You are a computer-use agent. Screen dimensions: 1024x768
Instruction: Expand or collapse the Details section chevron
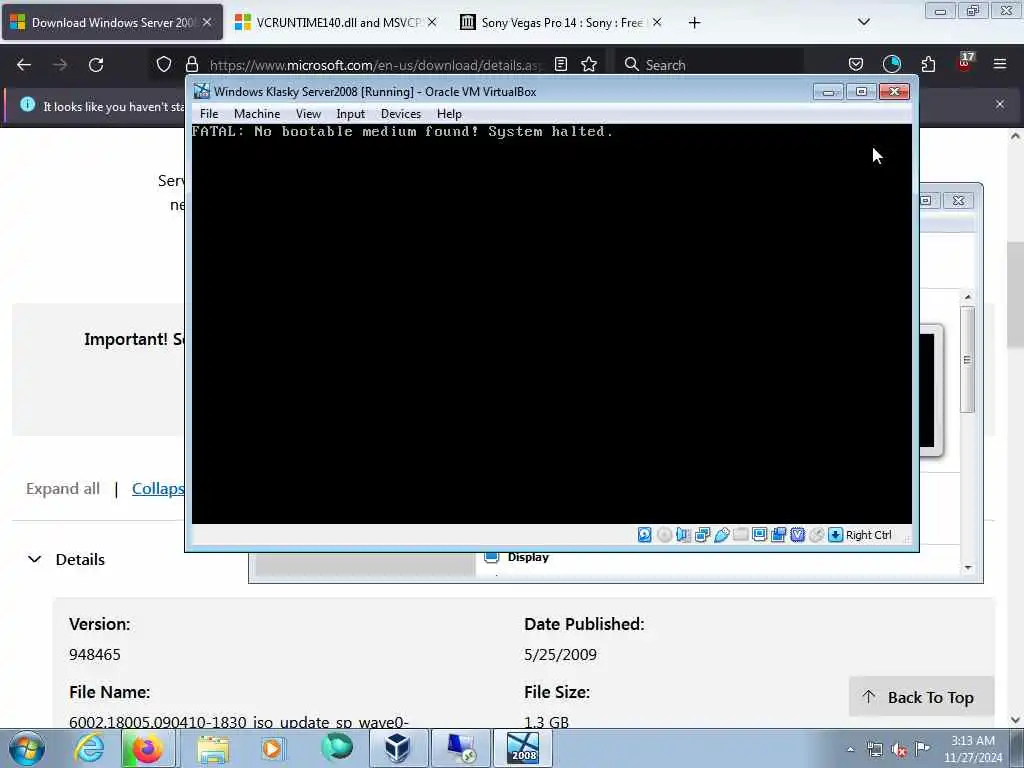coord(35,560)
